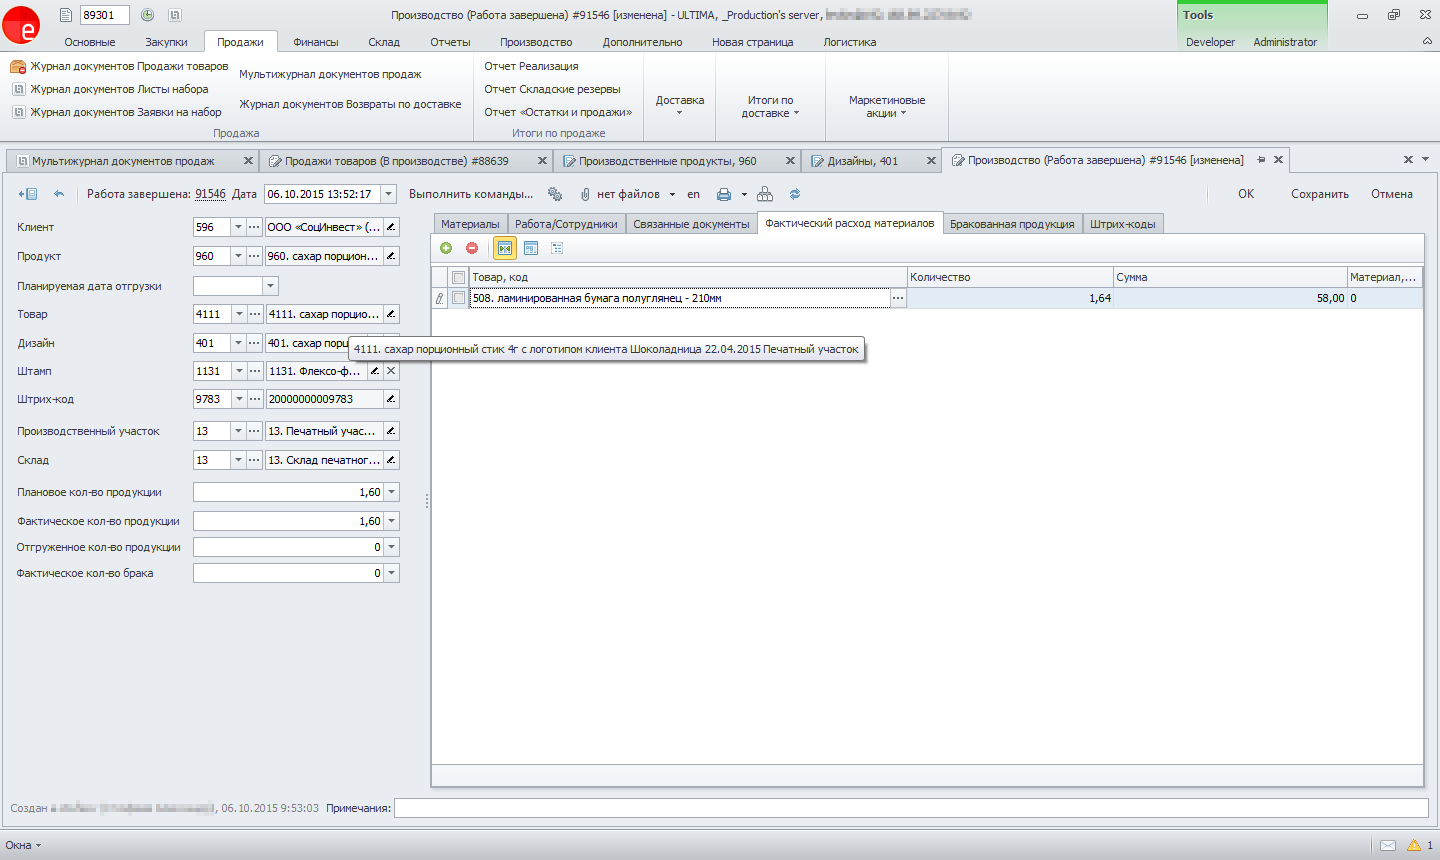Expand the Планируемая дата отгрузки dropdown
Viewport: 1440px width, 860px height.
(x=270, y=286)
